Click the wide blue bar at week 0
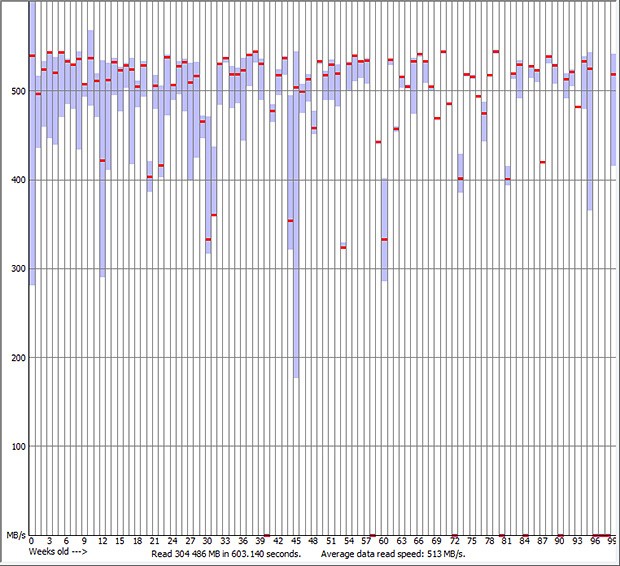Viewport: 620px width, 566px height. point(32,150)
